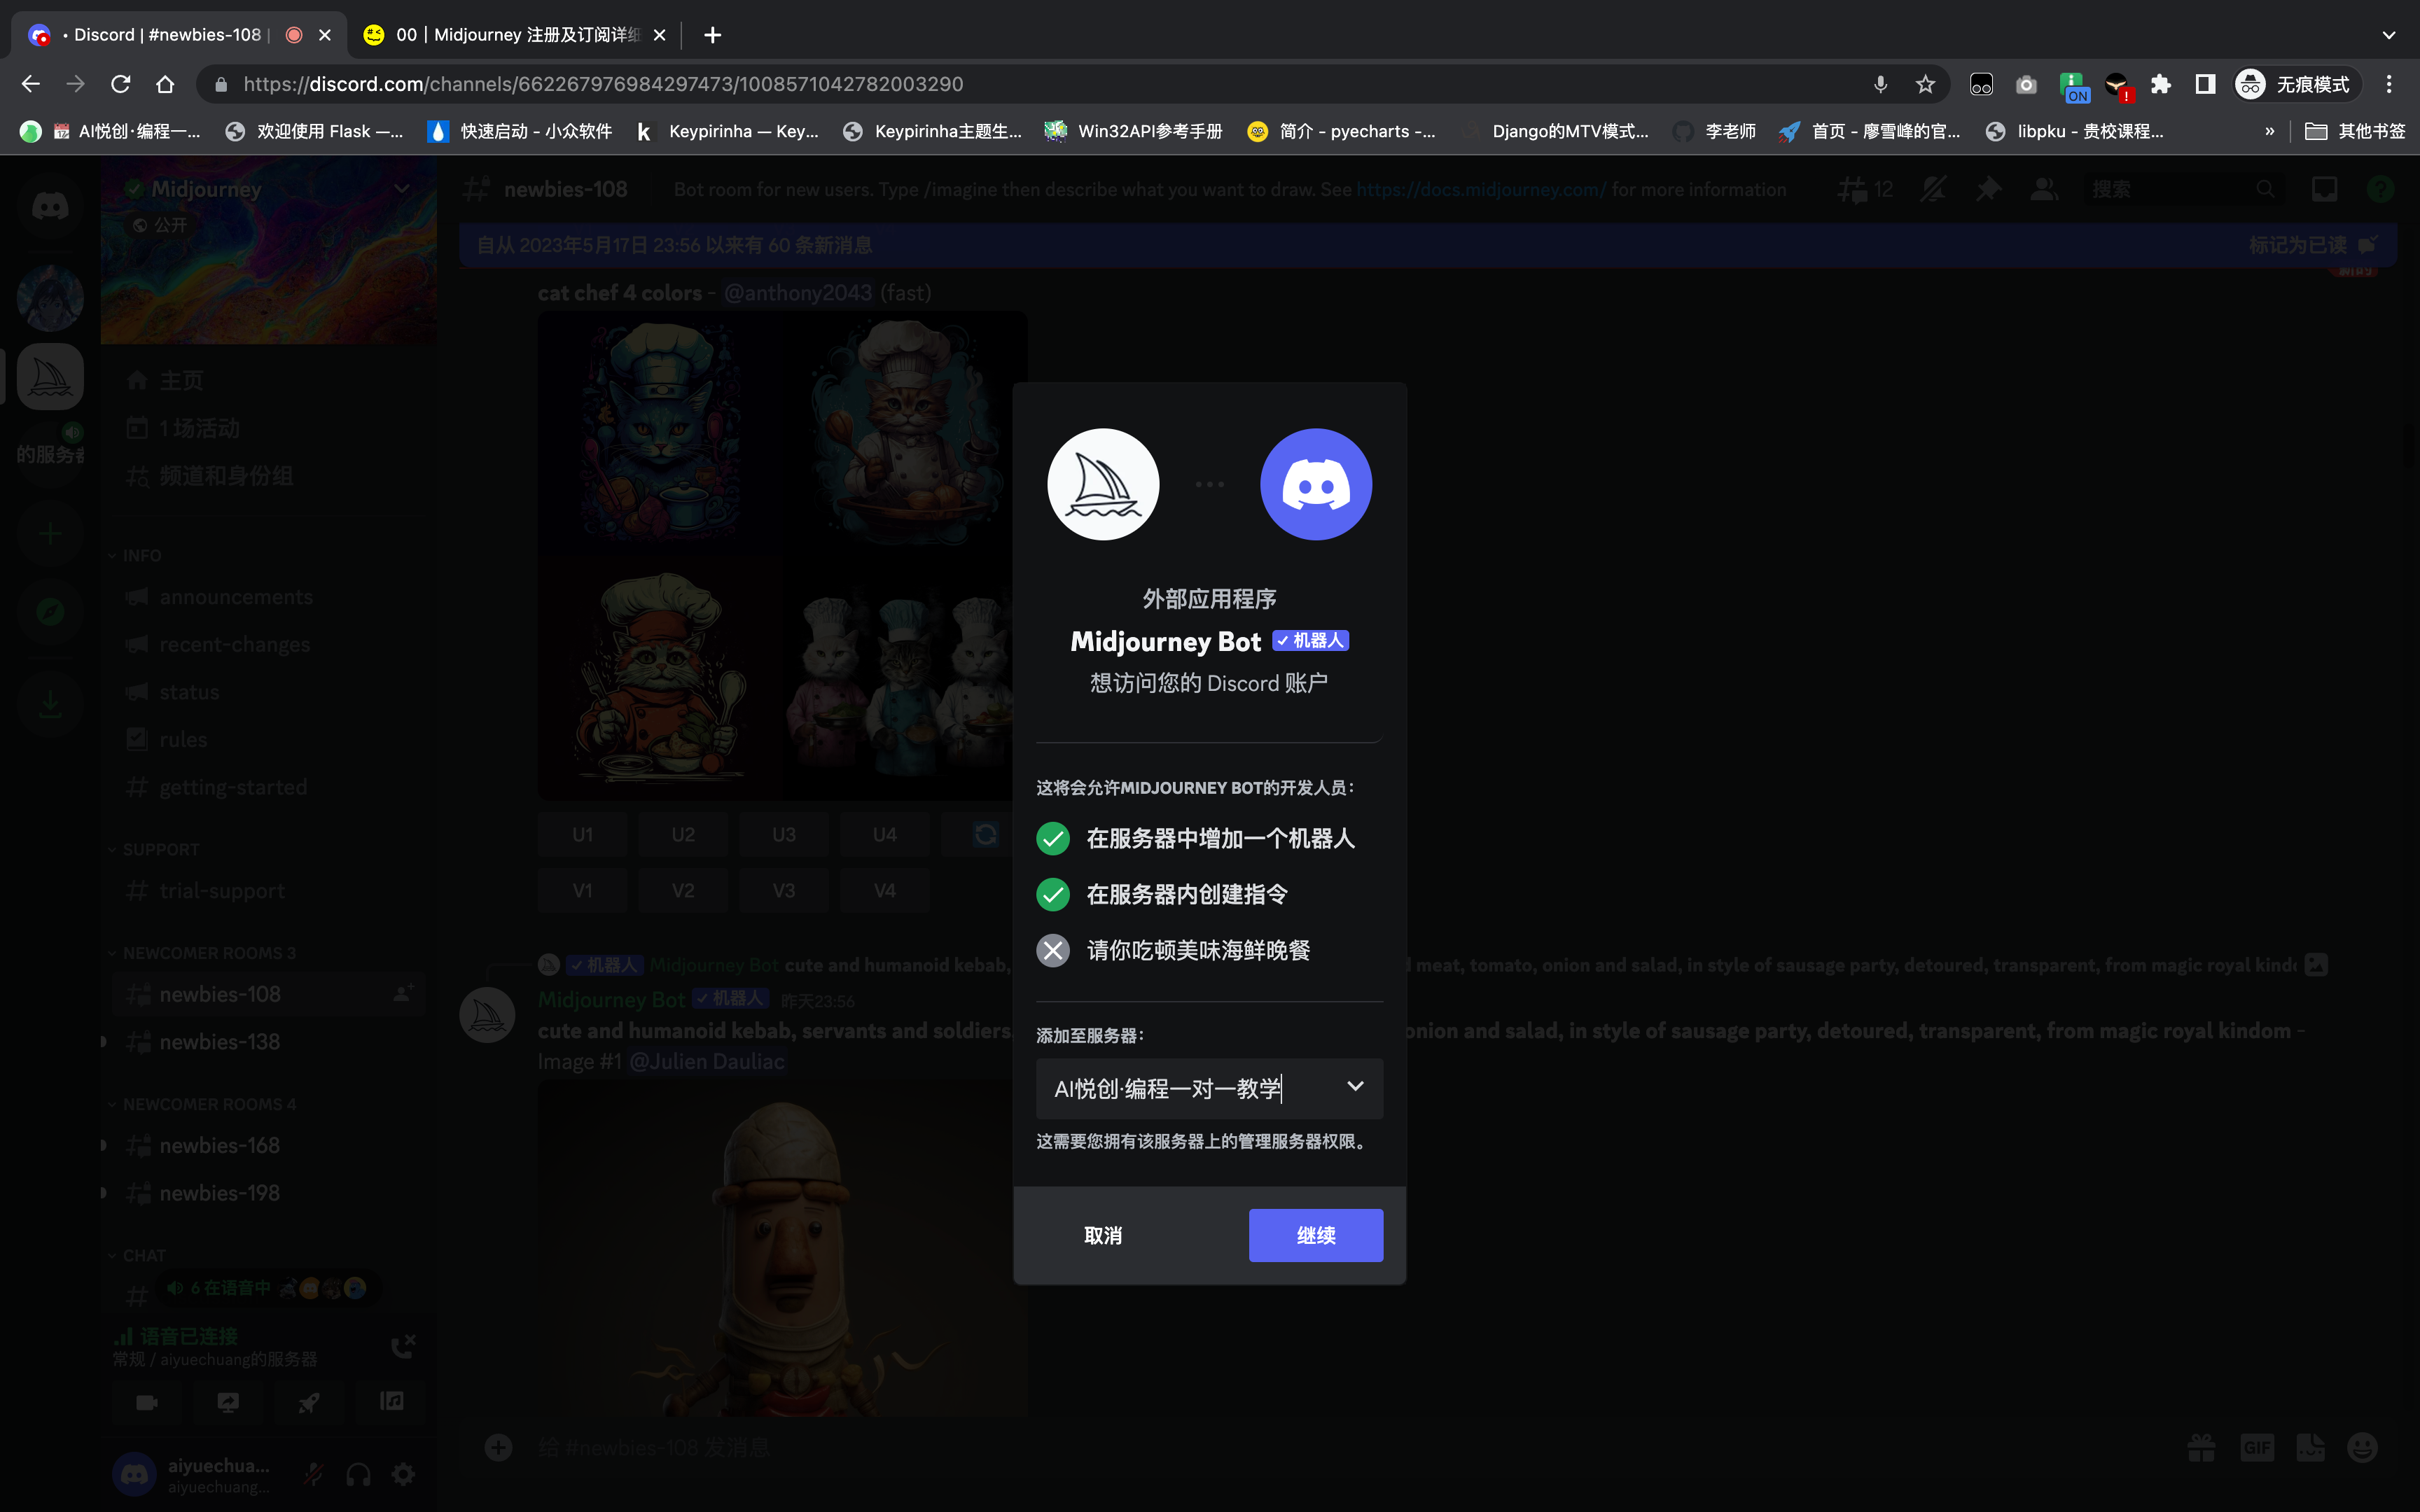Click the blue Discord logo in the dialog
This screenshot has width=2420, height=1512.
click(x=1316, y=485)
